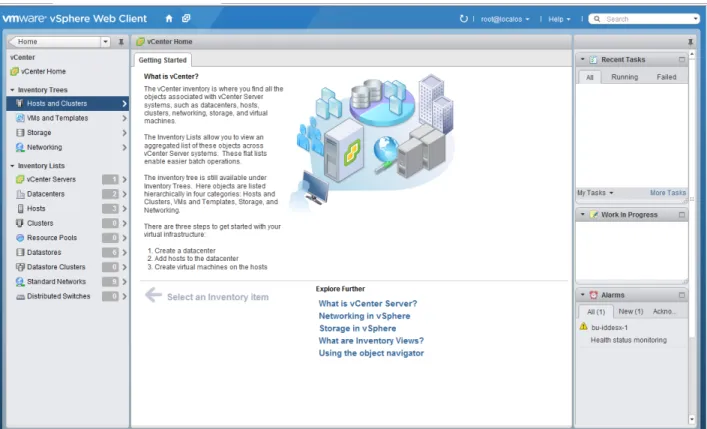
Task: Open the vCenter linked windows icon in header
Action: coord(186,18)
